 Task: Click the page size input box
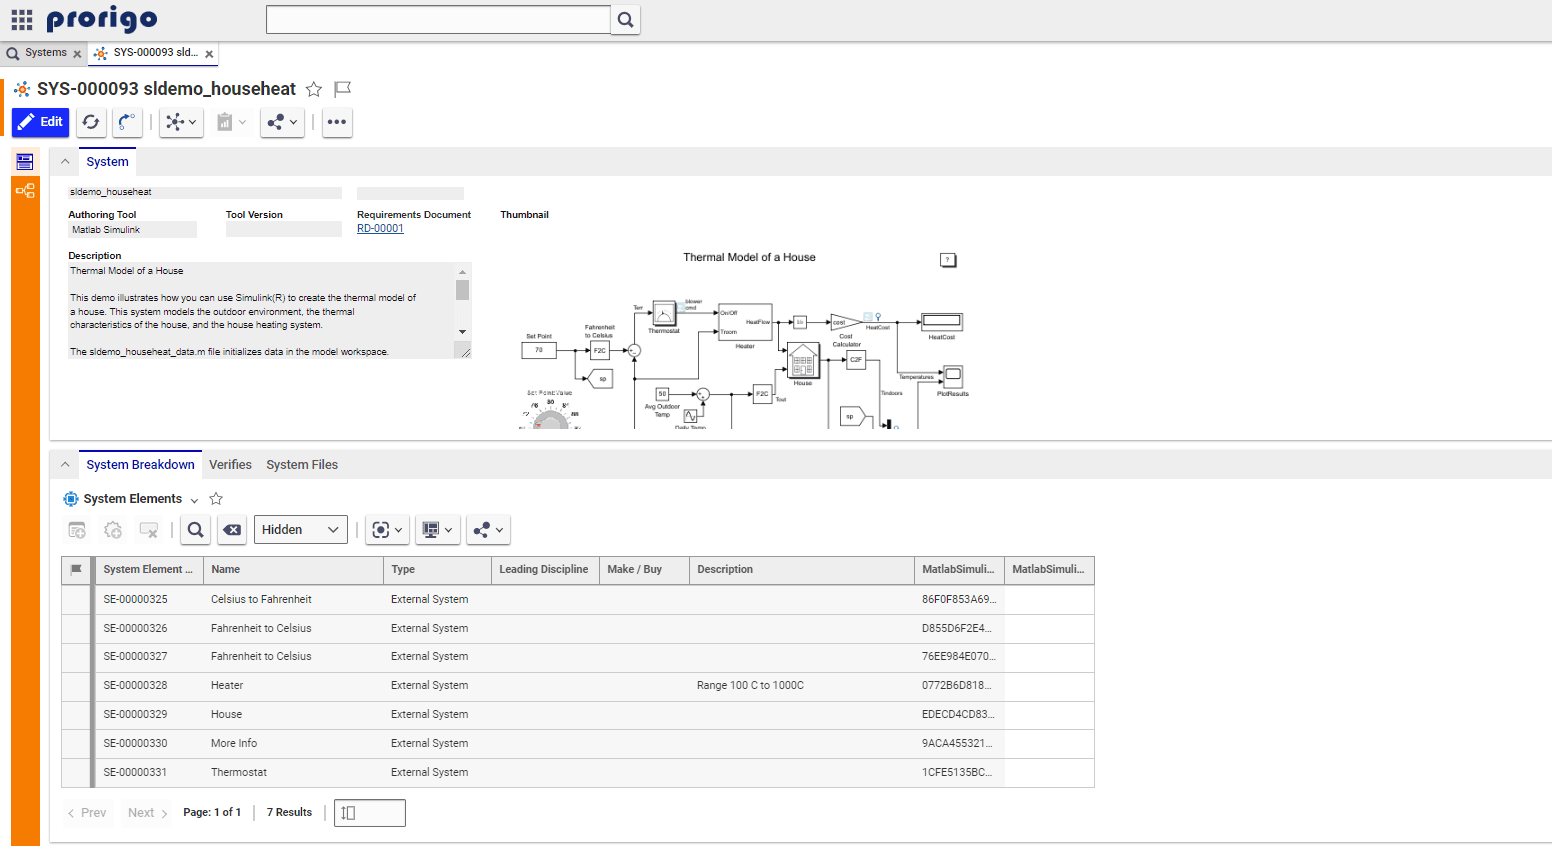370,813
